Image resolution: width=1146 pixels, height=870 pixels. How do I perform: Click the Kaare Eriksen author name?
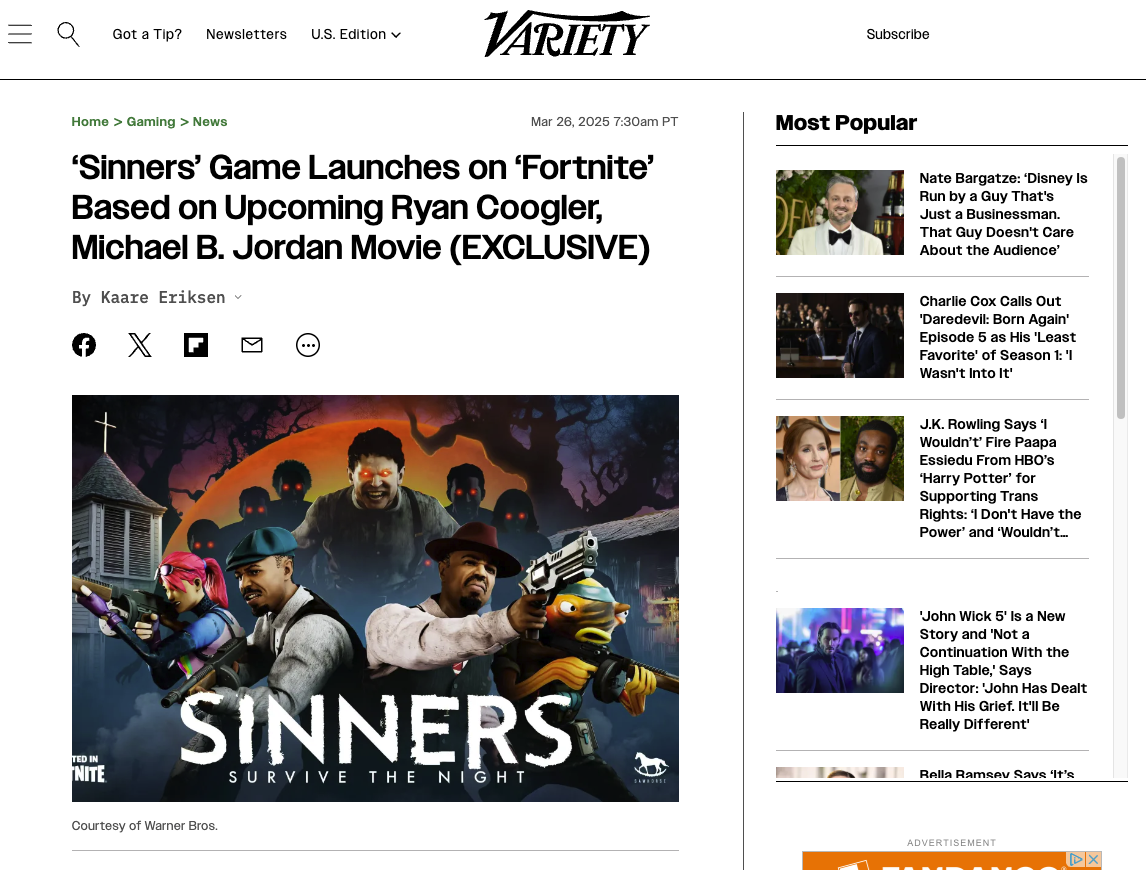(163, 298)
